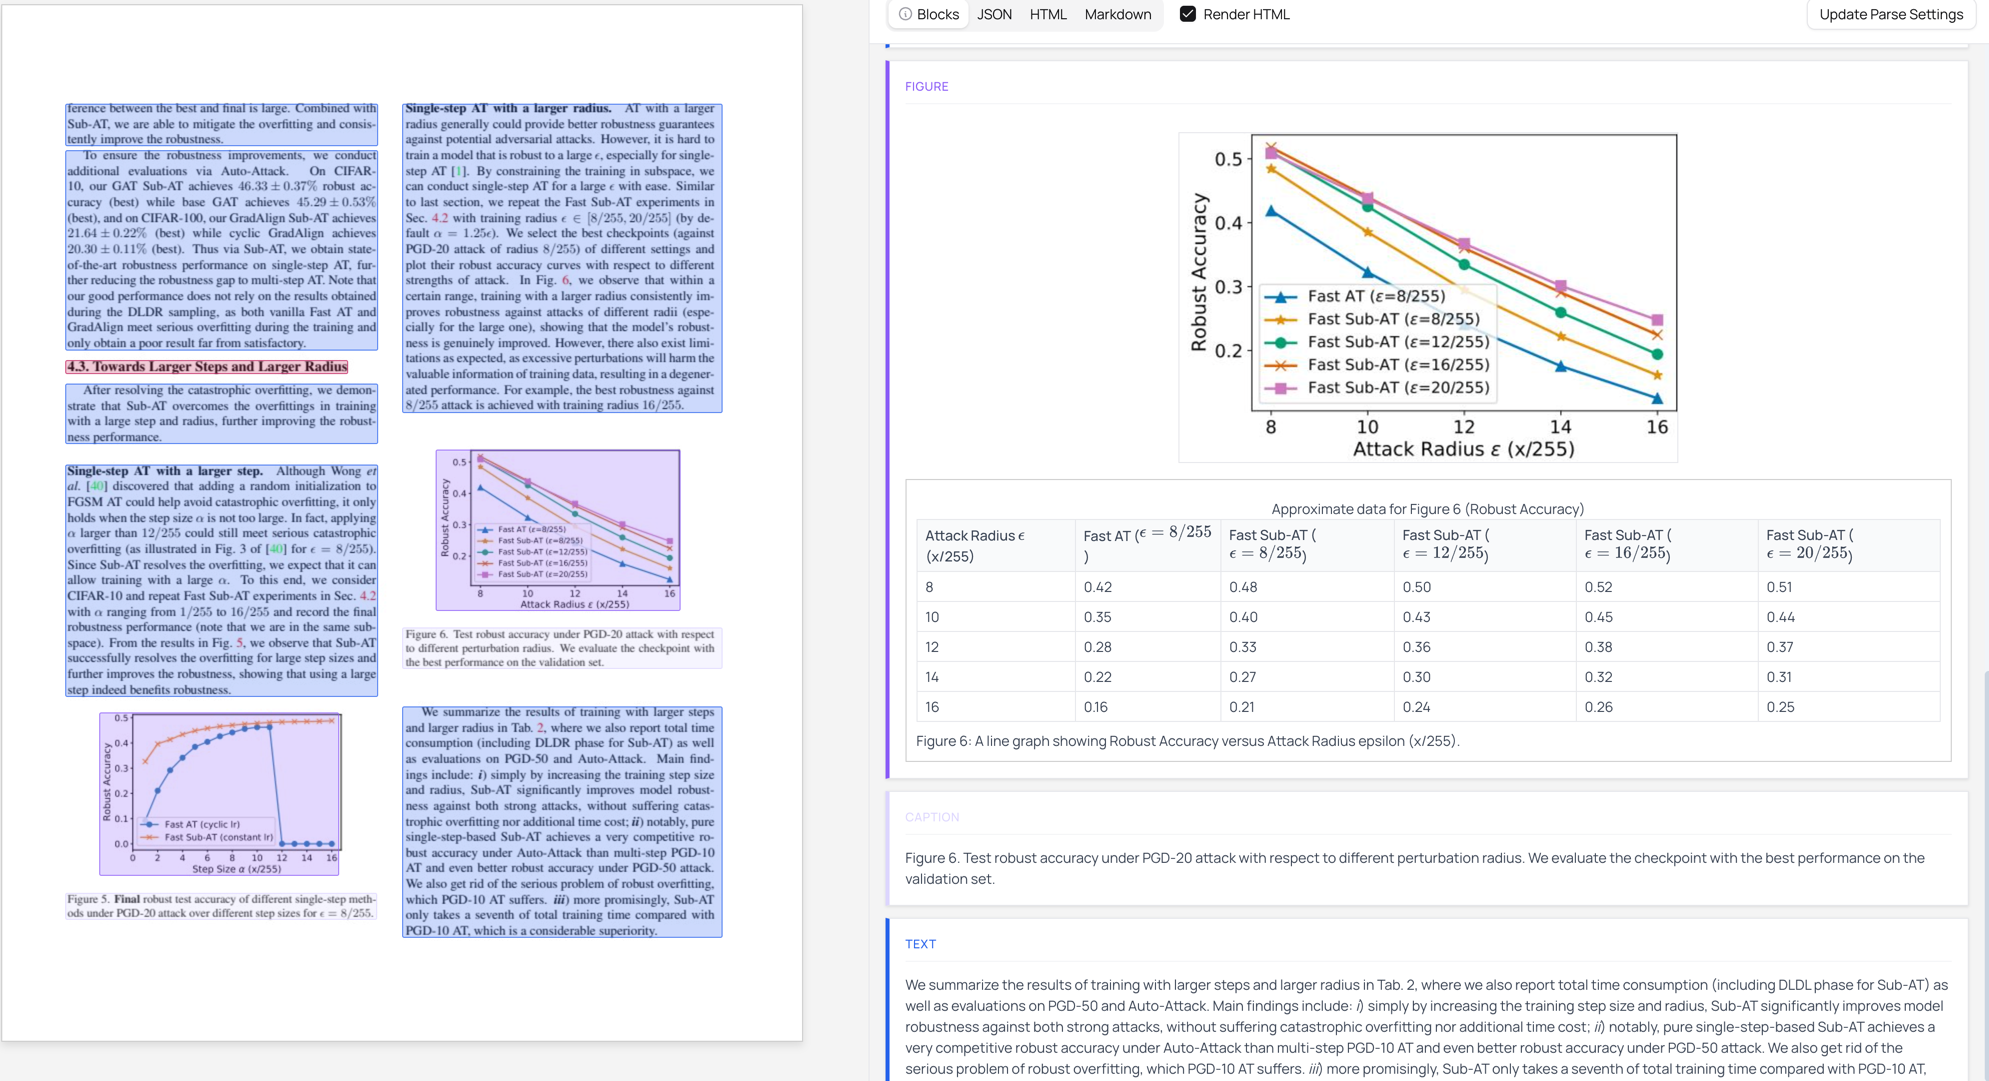The width and height of the screenshot is (1989, 1081).
Task: Click table cell value 0.51
Action: (x=1779, y=587)
